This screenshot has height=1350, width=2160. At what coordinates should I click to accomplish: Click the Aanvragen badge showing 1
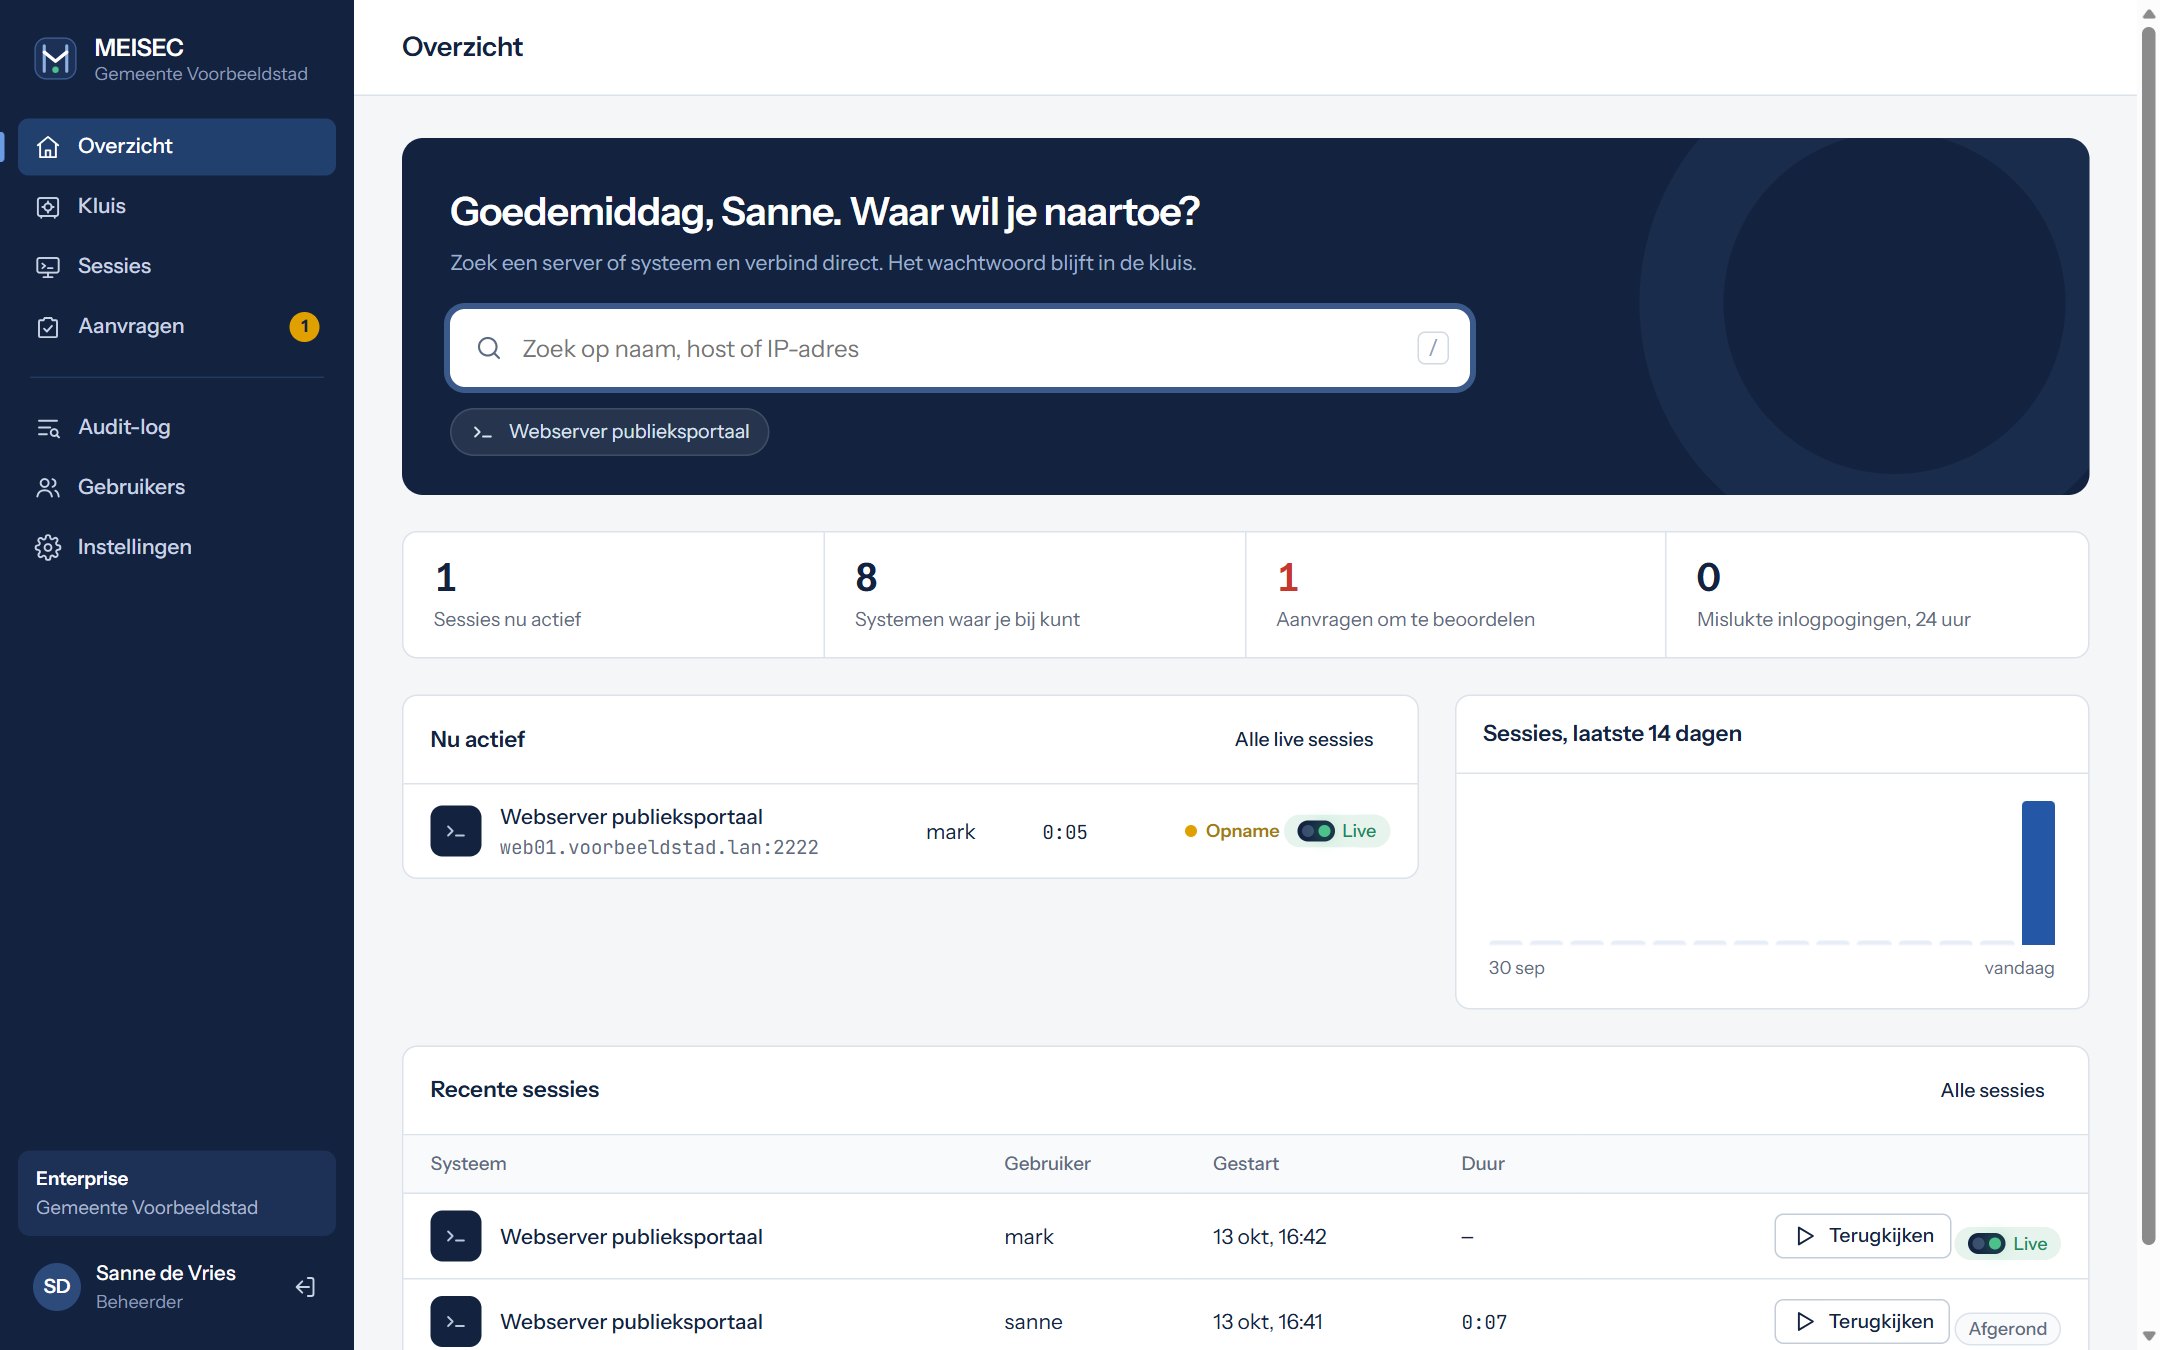coord(304,327)
